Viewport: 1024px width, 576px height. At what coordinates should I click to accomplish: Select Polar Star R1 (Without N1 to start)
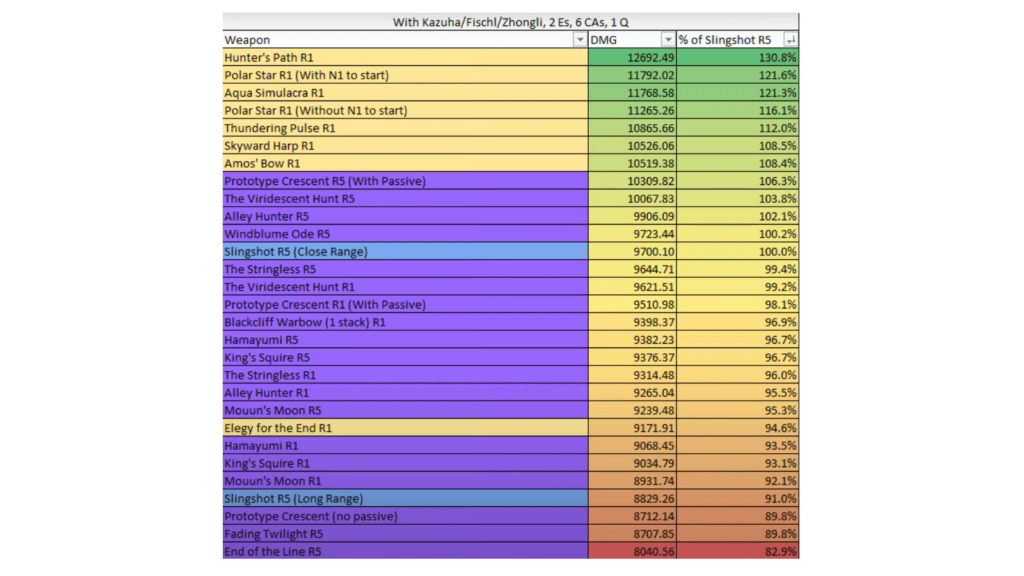point(405,110)
